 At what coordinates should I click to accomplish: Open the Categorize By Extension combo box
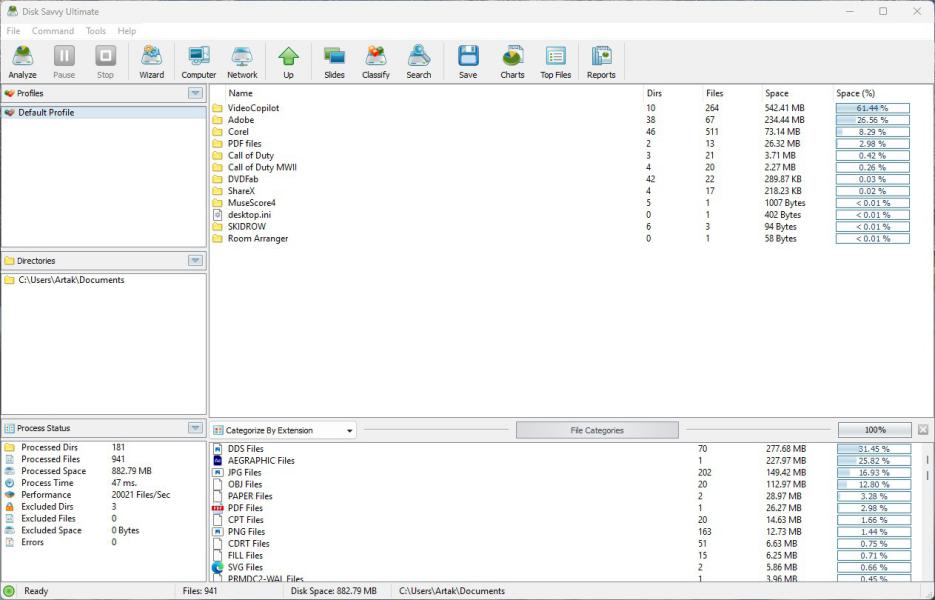284,431
